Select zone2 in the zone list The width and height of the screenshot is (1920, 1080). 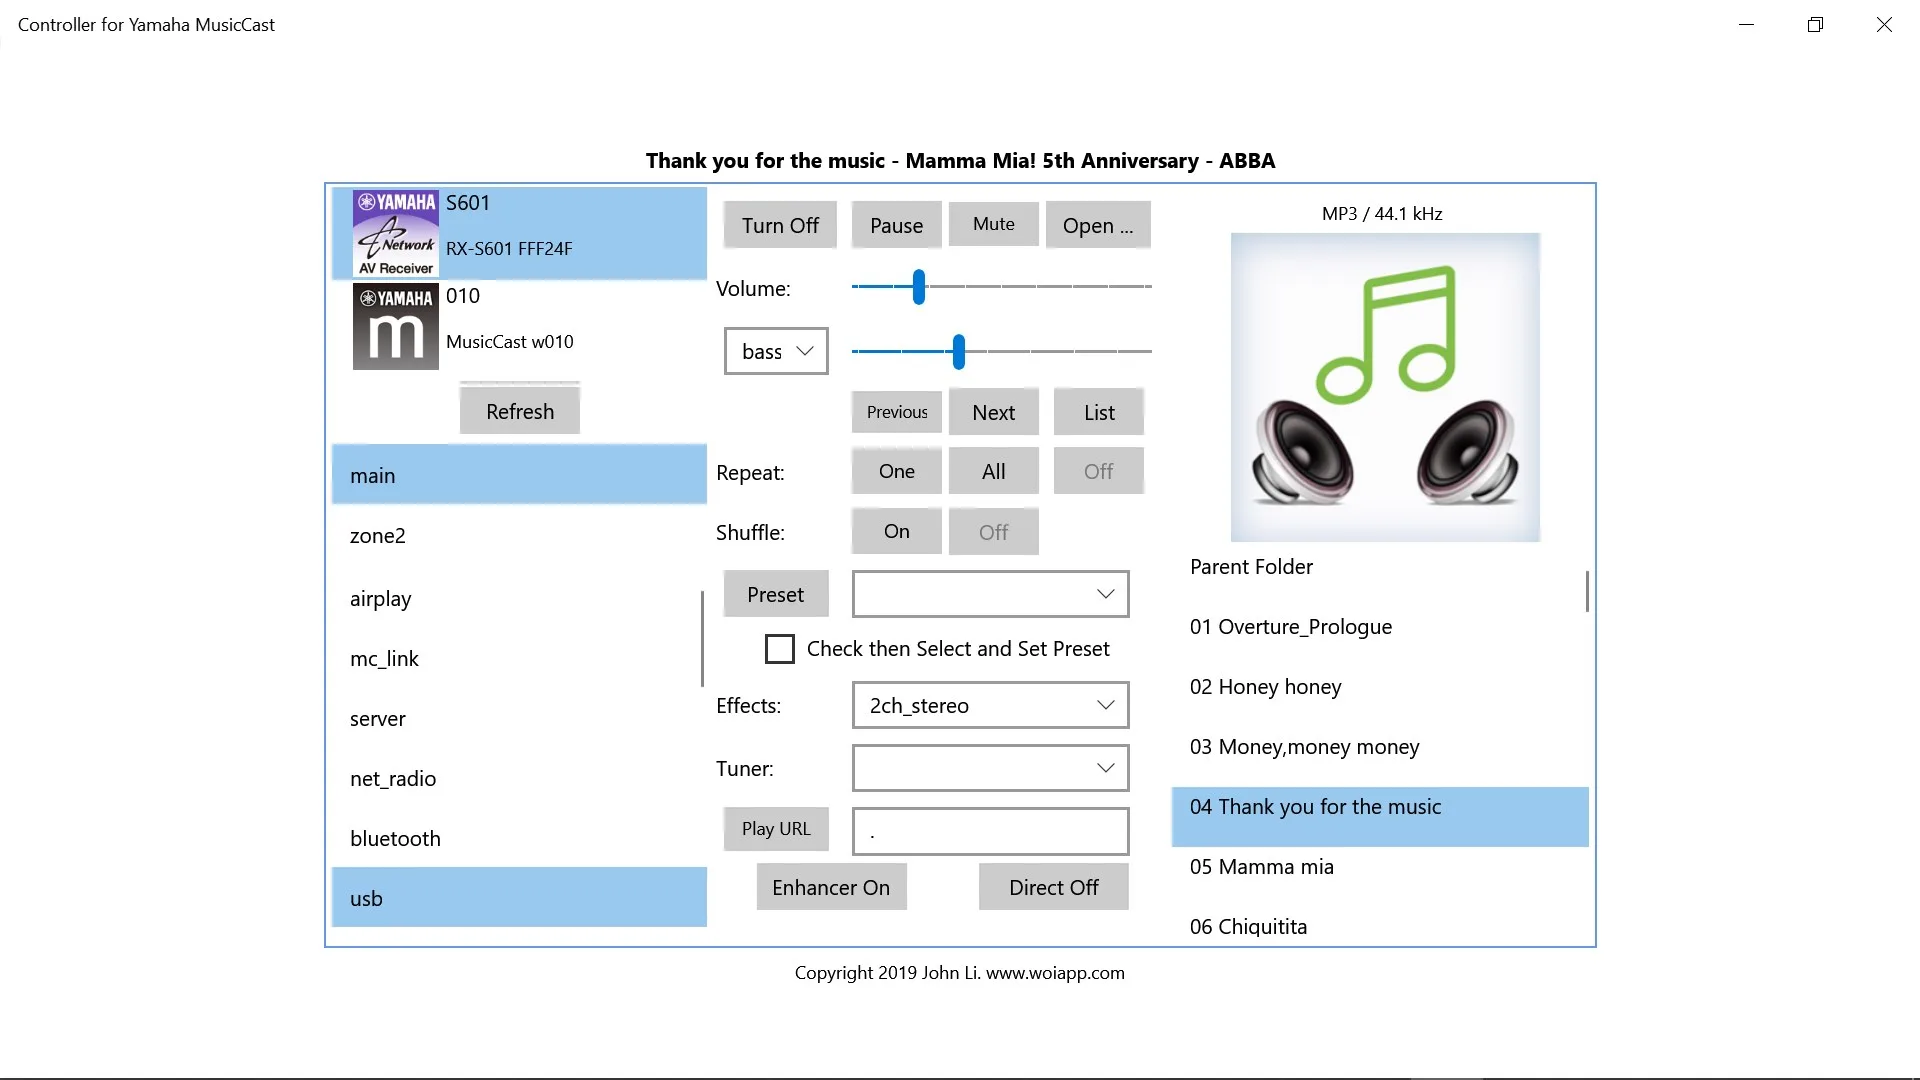point(519,535)
